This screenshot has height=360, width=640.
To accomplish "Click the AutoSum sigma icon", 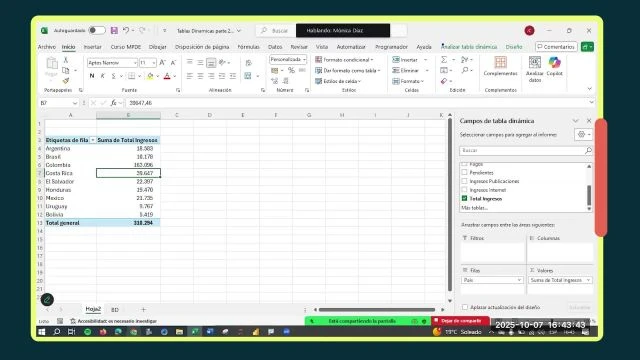I will click(x=444, y=60).
